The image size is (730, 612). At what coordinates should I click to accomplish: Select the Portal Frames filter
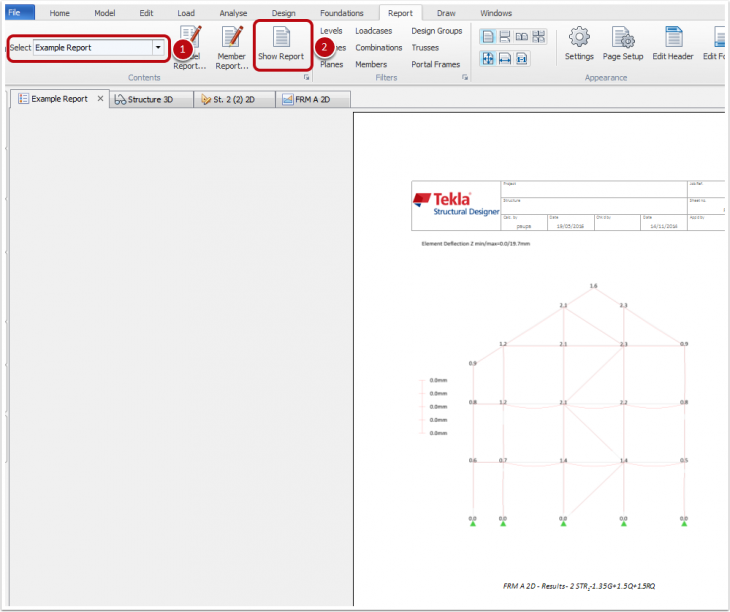pos(436,64)
